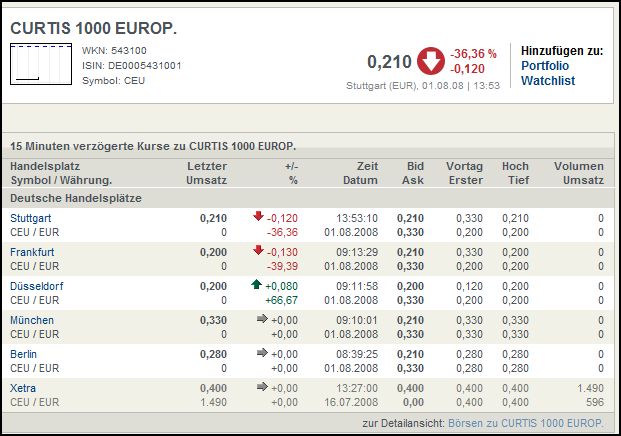The image size is (621, 436).
Task: Click the Stuttgart time 13:53:10
Action: [357, 219]
